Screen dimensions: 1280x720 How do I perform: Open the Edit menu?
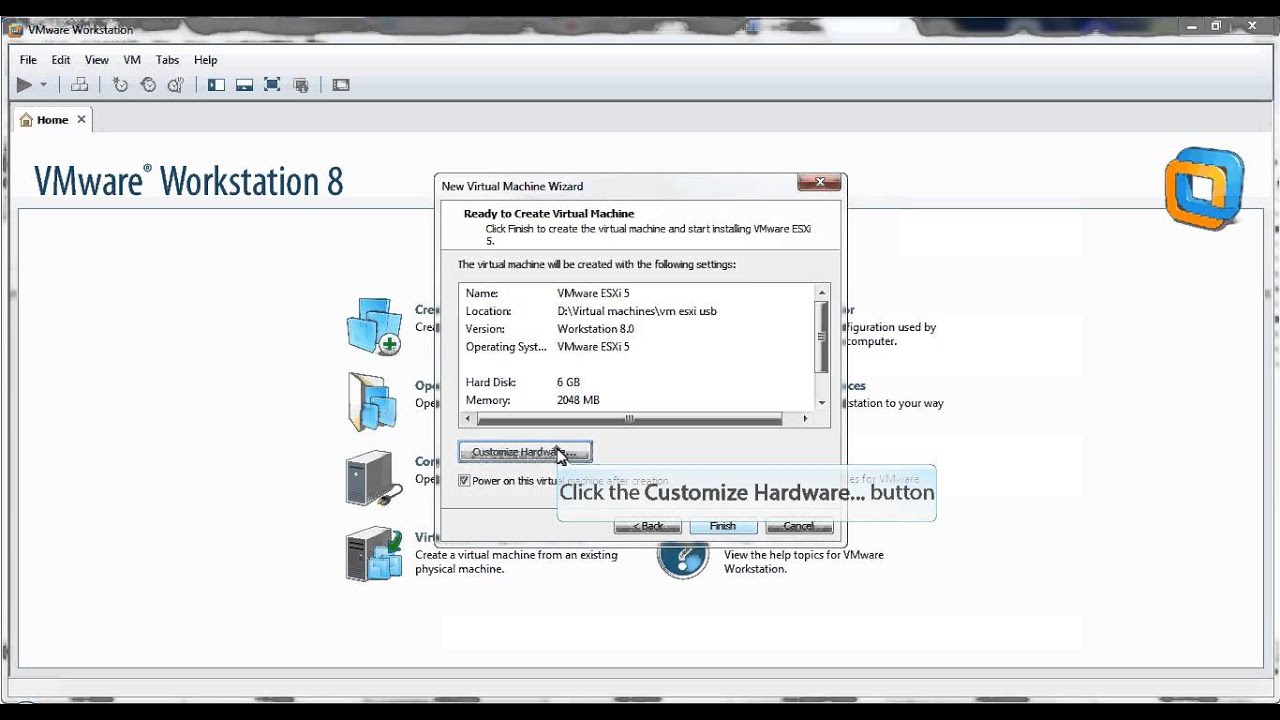click(x=61, y=60)
